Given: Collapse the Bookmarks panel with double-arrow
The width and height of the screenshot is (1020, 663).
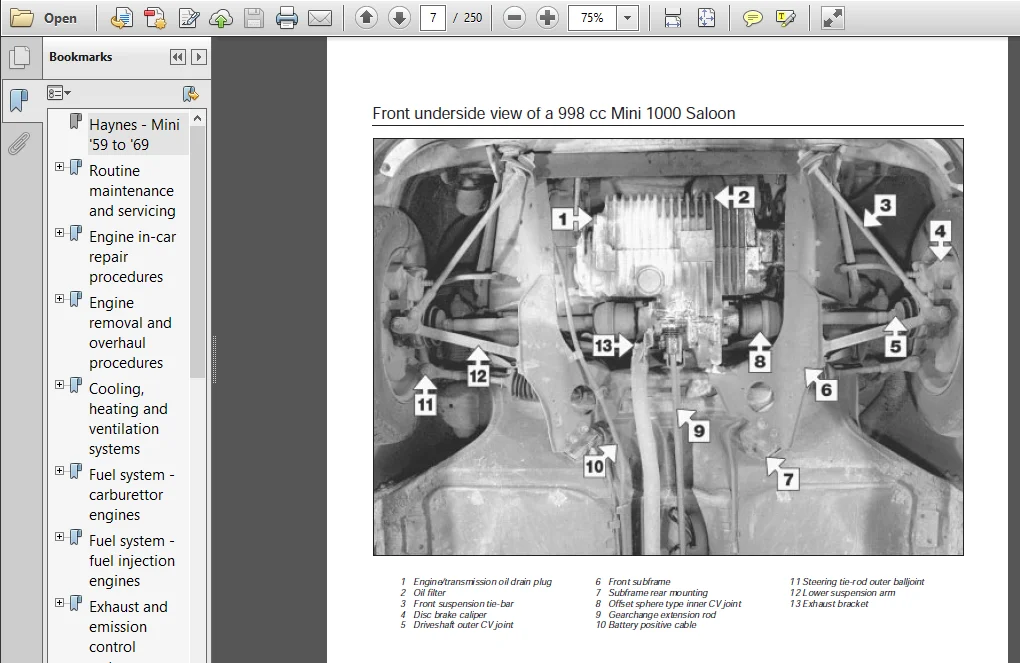Looking at the screenshot, I should 178,57.
